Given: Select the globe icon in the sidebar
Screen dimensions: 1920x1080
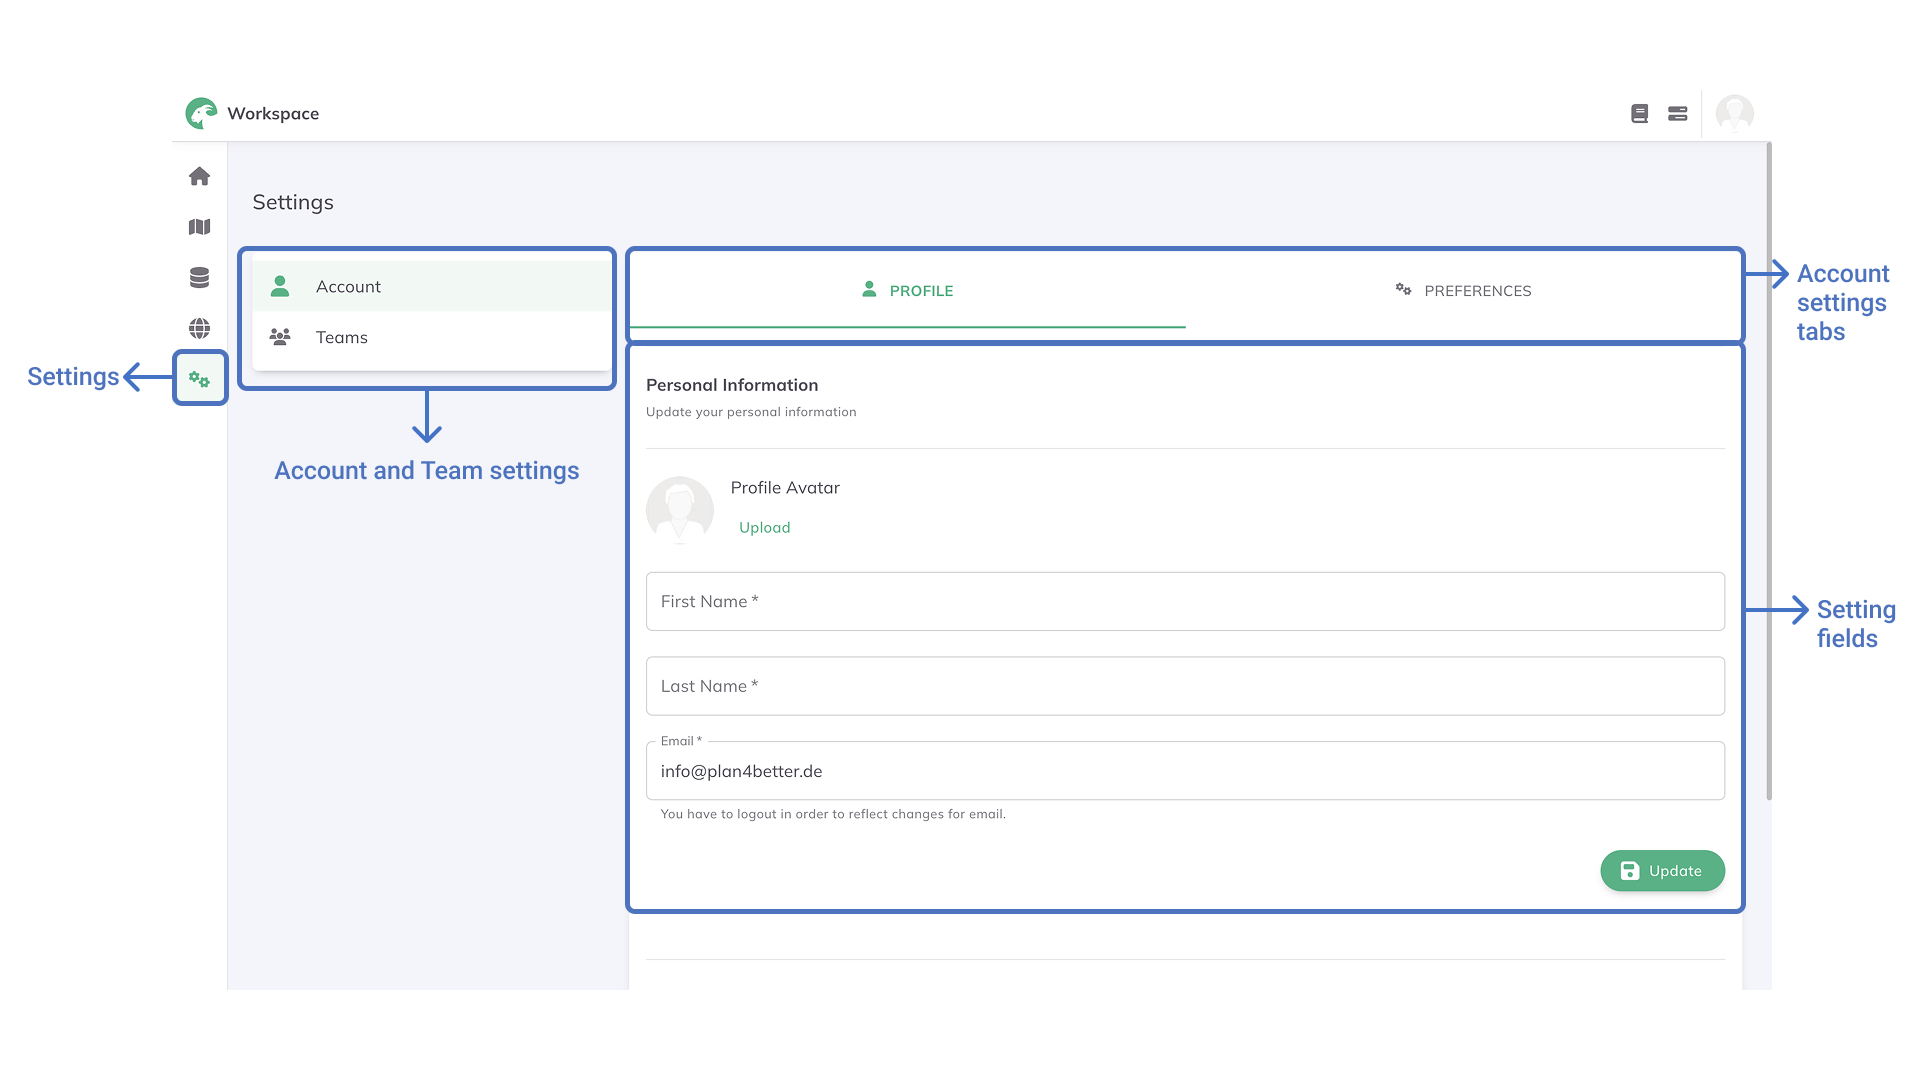Looking at the screenshot, I should click(x=200, y=328).
